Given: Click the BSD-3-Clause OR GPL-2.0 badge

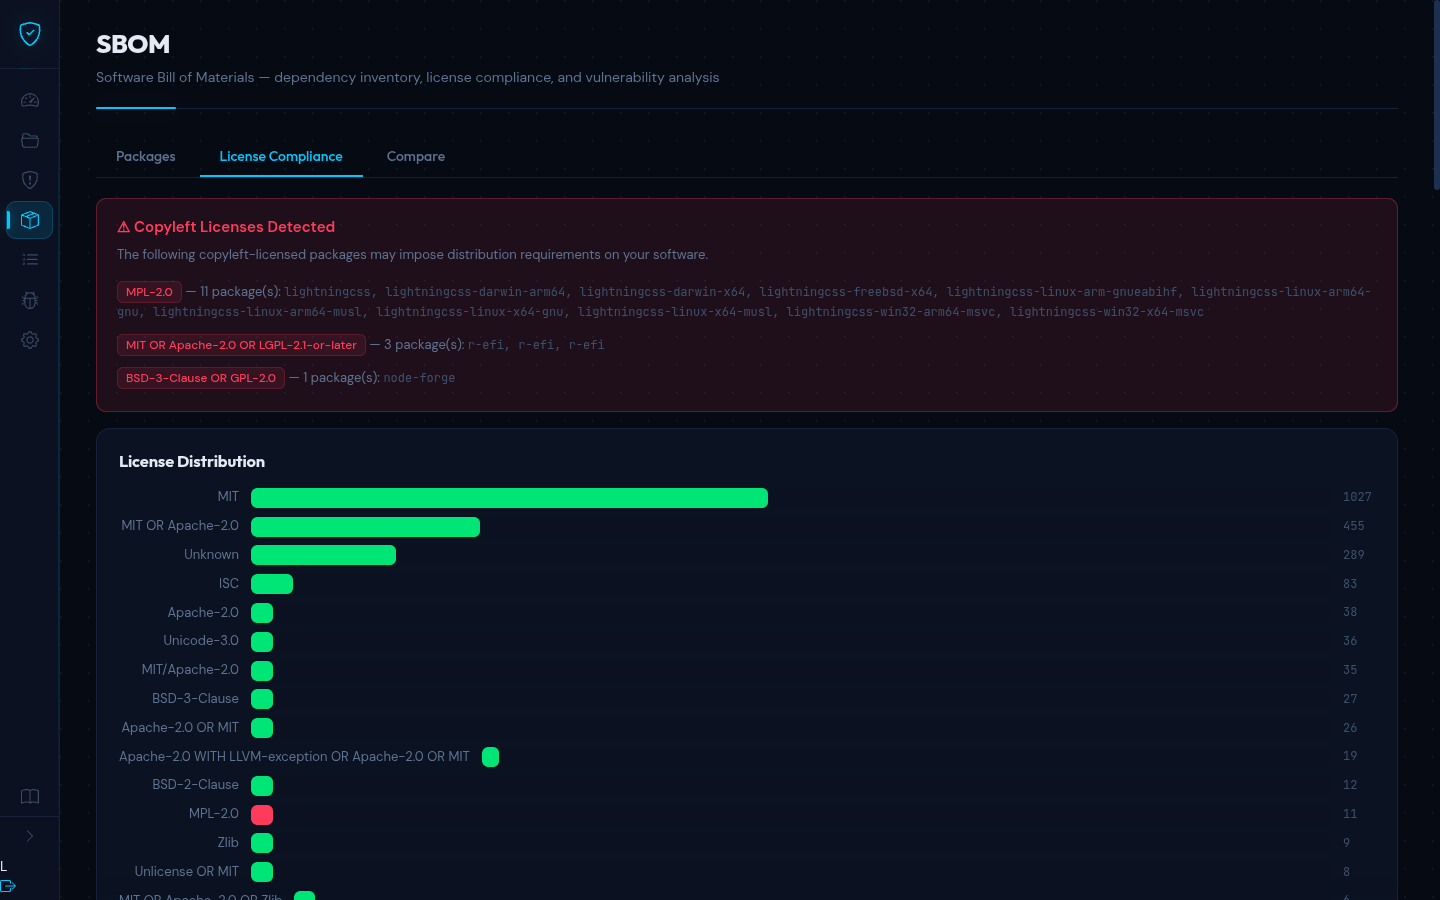Looking at the screenshot, I should 200,378.
